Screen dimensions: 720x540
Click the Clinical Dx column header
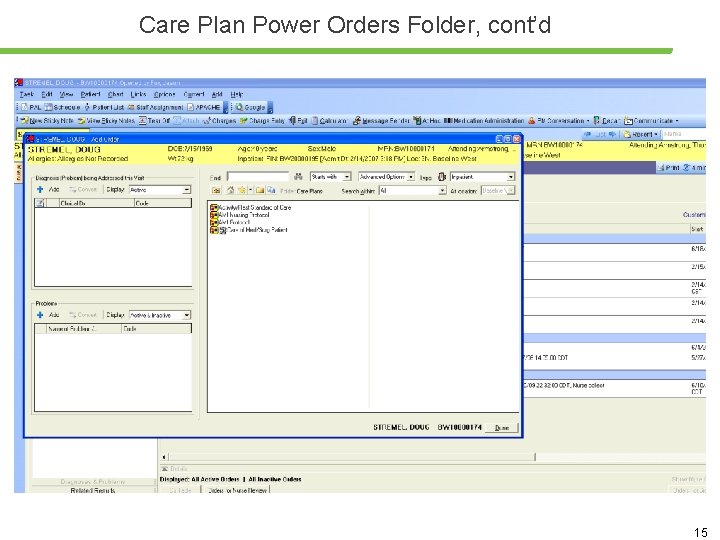[x=96, y=203]
